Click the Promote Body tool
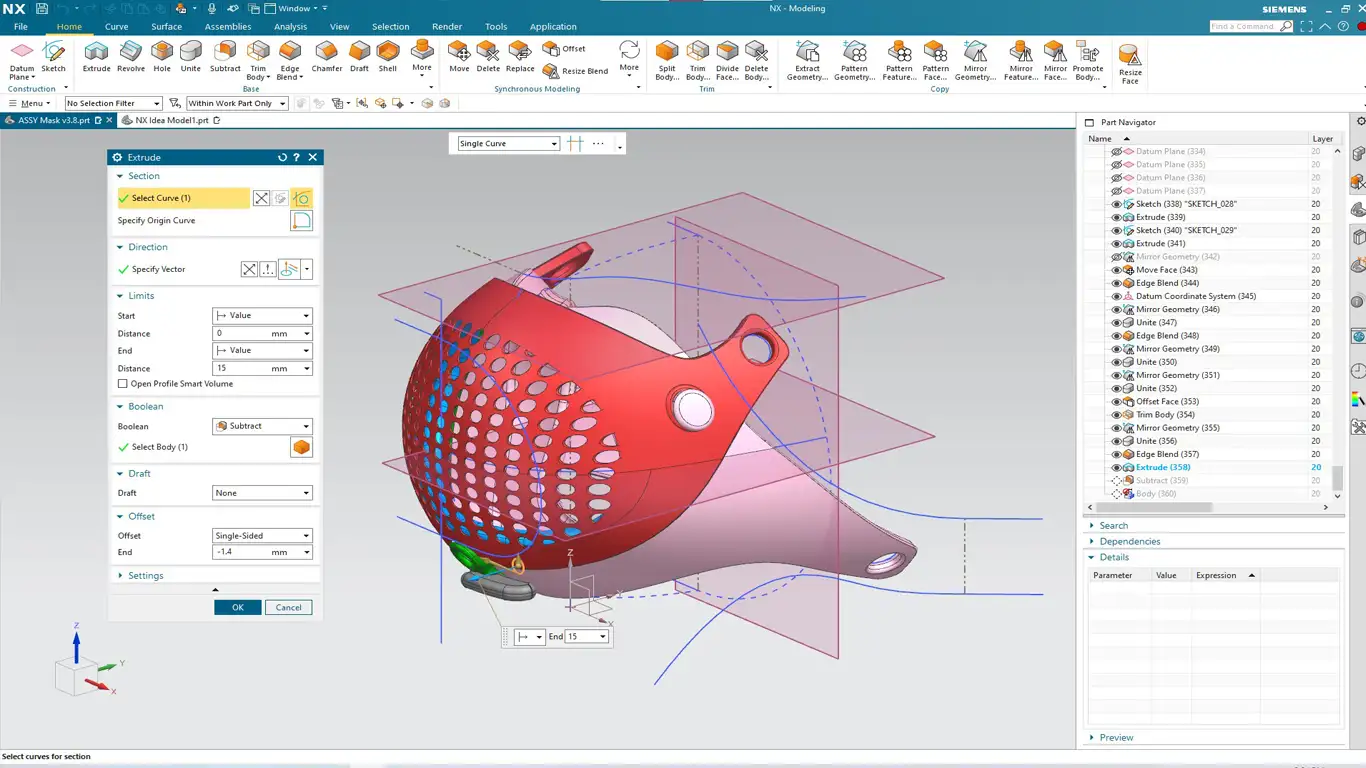This screenshot has height=768, width=1366. (x=1088, y=60)
